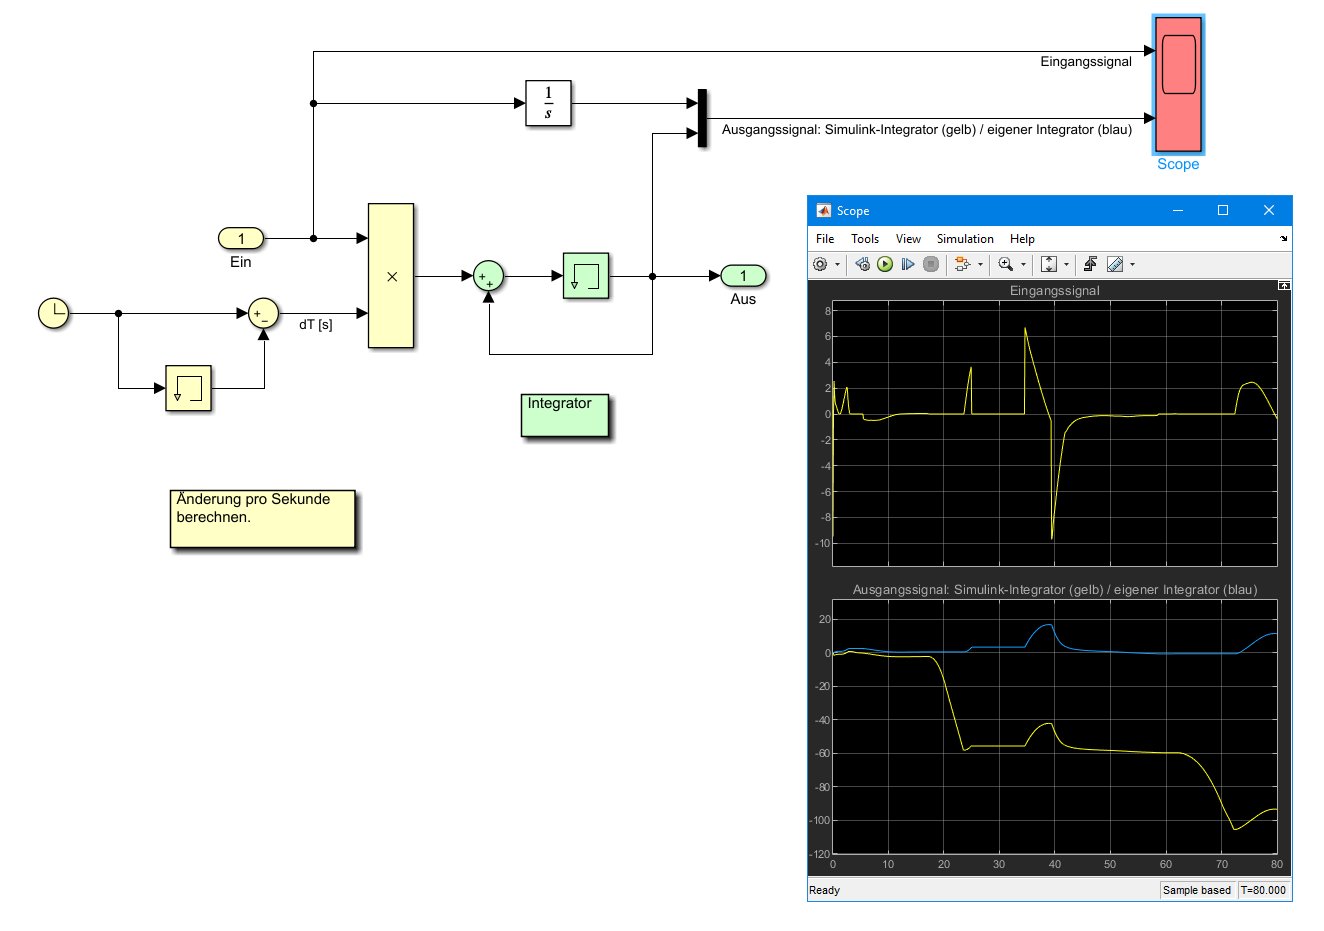Click the Cursor Measurements ruler icon
Viewport: 1324px width, 931px height.
pos(1115,264)
